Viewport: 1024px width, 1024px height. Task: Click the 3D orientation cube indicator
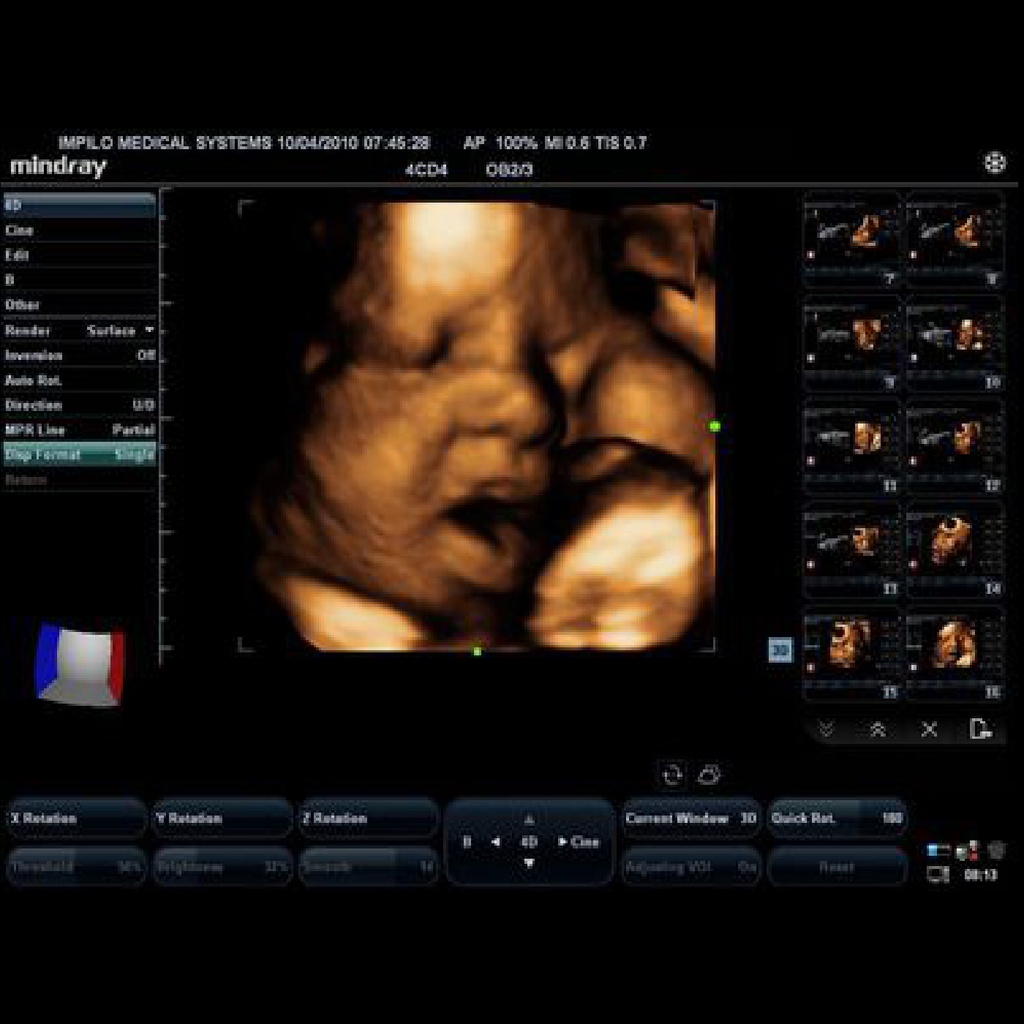coord(79,664)
